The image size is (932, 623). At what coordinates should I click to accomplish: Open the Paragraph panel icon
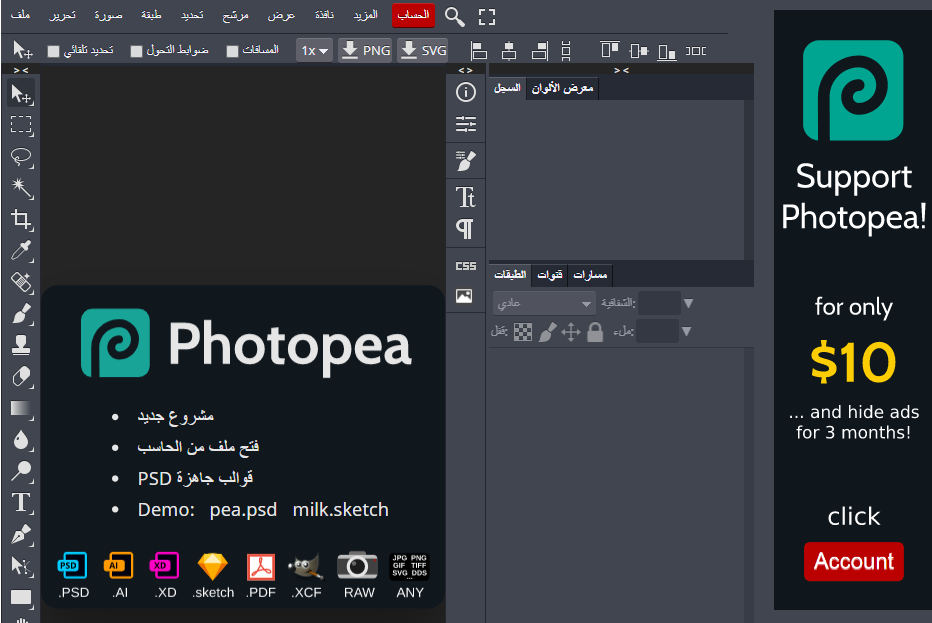(x=465, y=228)
